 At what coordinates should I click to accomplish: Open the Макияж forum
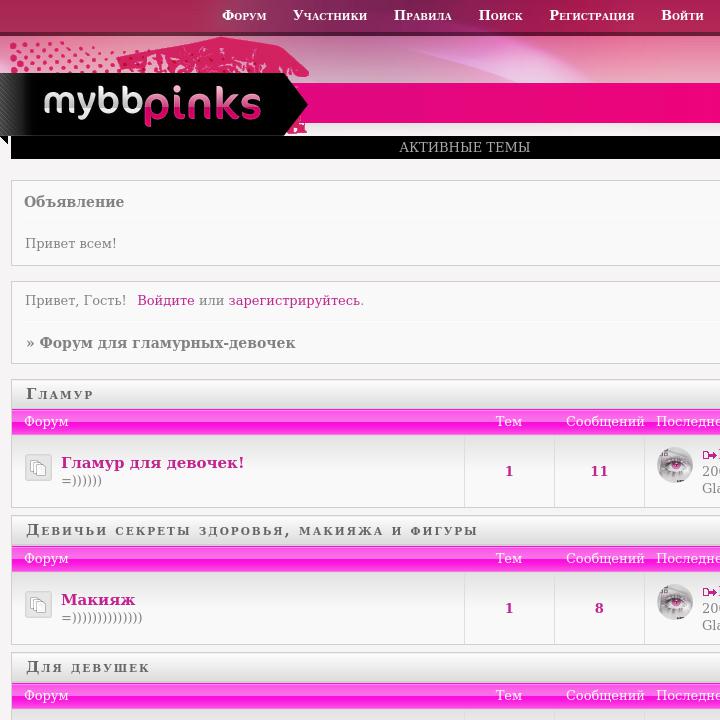click(x=98, y=599)
